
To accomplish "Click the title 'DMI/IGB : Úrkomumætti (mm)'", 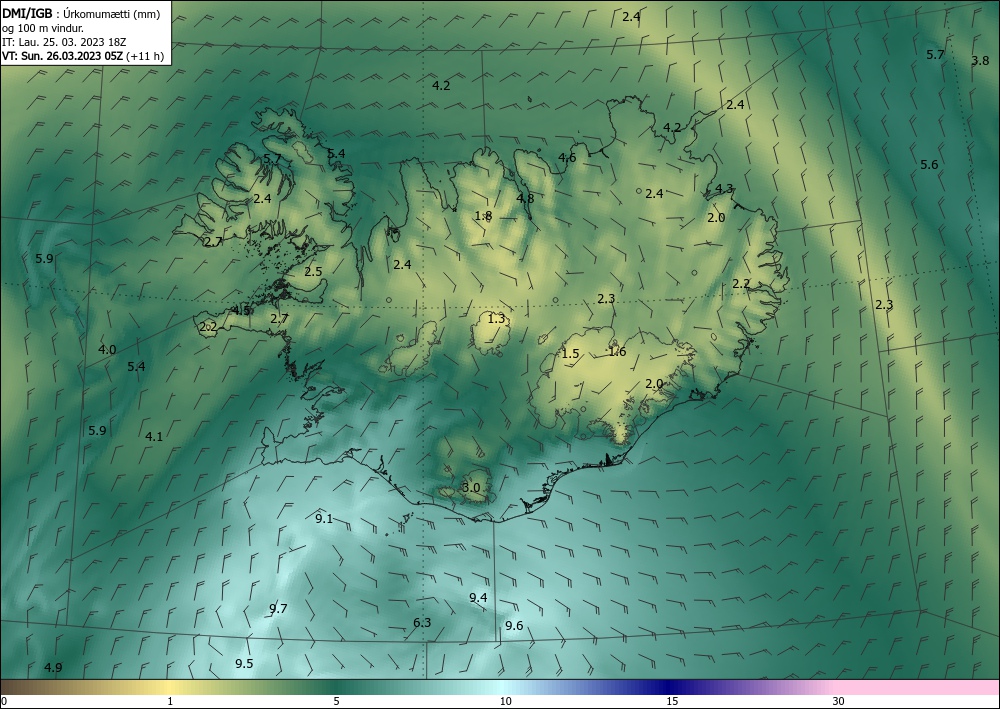I will click(81, 14).
